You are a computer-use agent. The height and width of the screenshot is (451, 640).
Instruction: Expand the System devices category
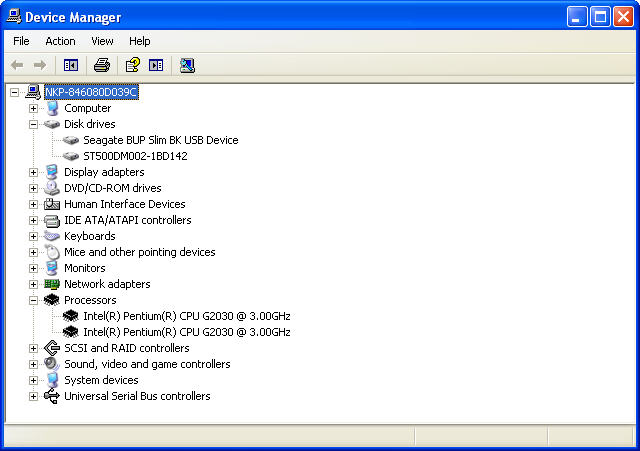coord(33,380)
